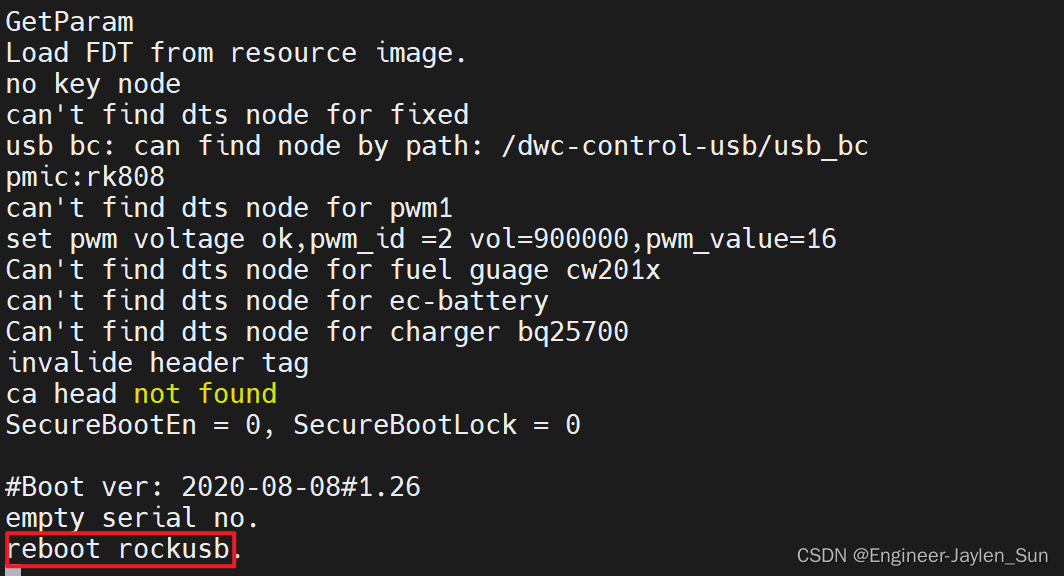The width and height of the screenshot is (1064, 576).
Task: Click the 'pmic:rk808' line
Action: coord(85,177)
